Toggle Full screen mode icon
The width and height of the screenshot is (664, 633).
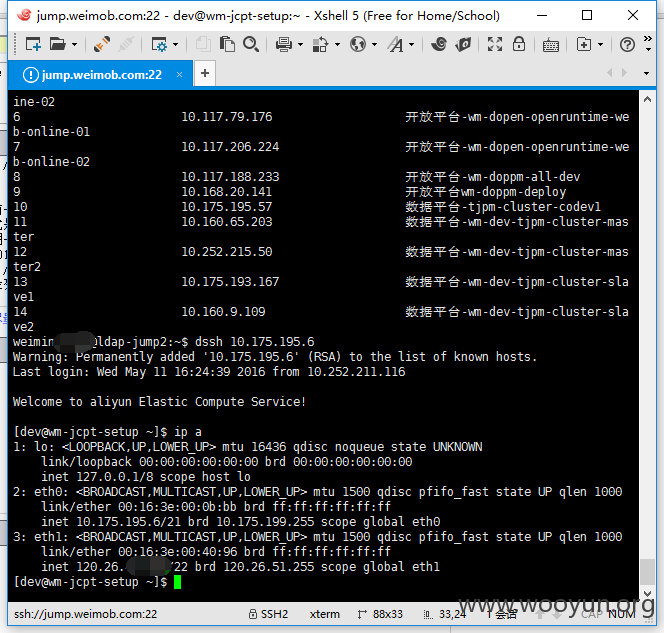tap(495, 44)
